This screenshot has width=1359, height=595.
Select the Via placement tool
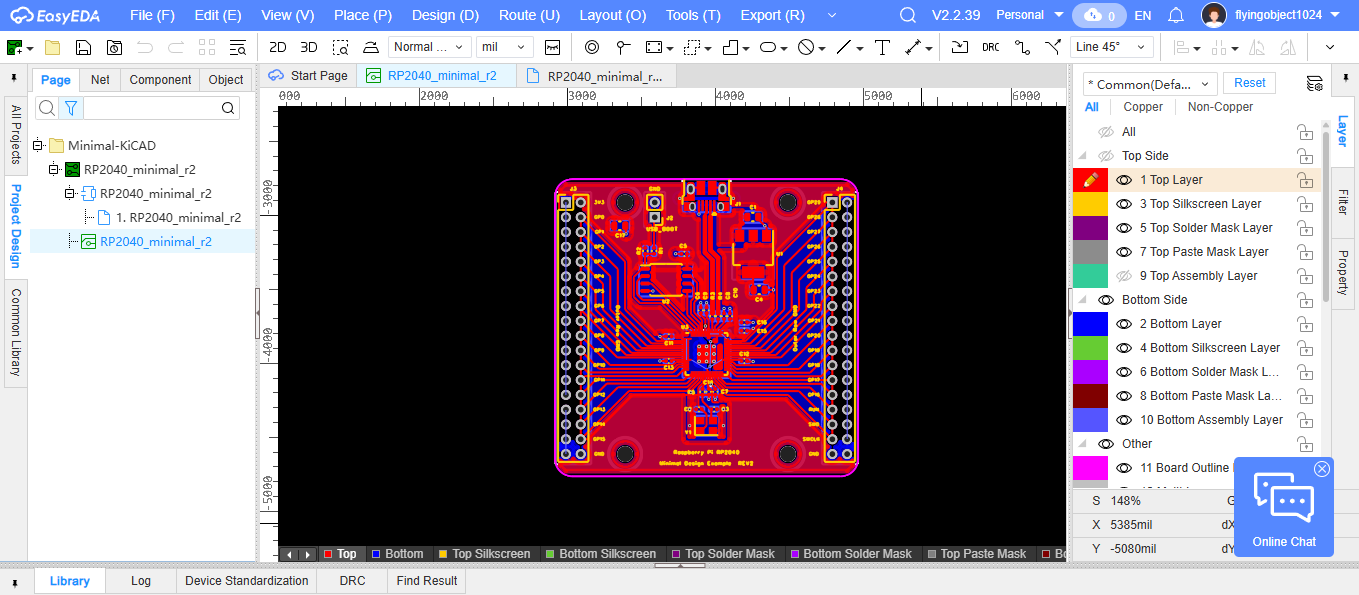point(591,47)
